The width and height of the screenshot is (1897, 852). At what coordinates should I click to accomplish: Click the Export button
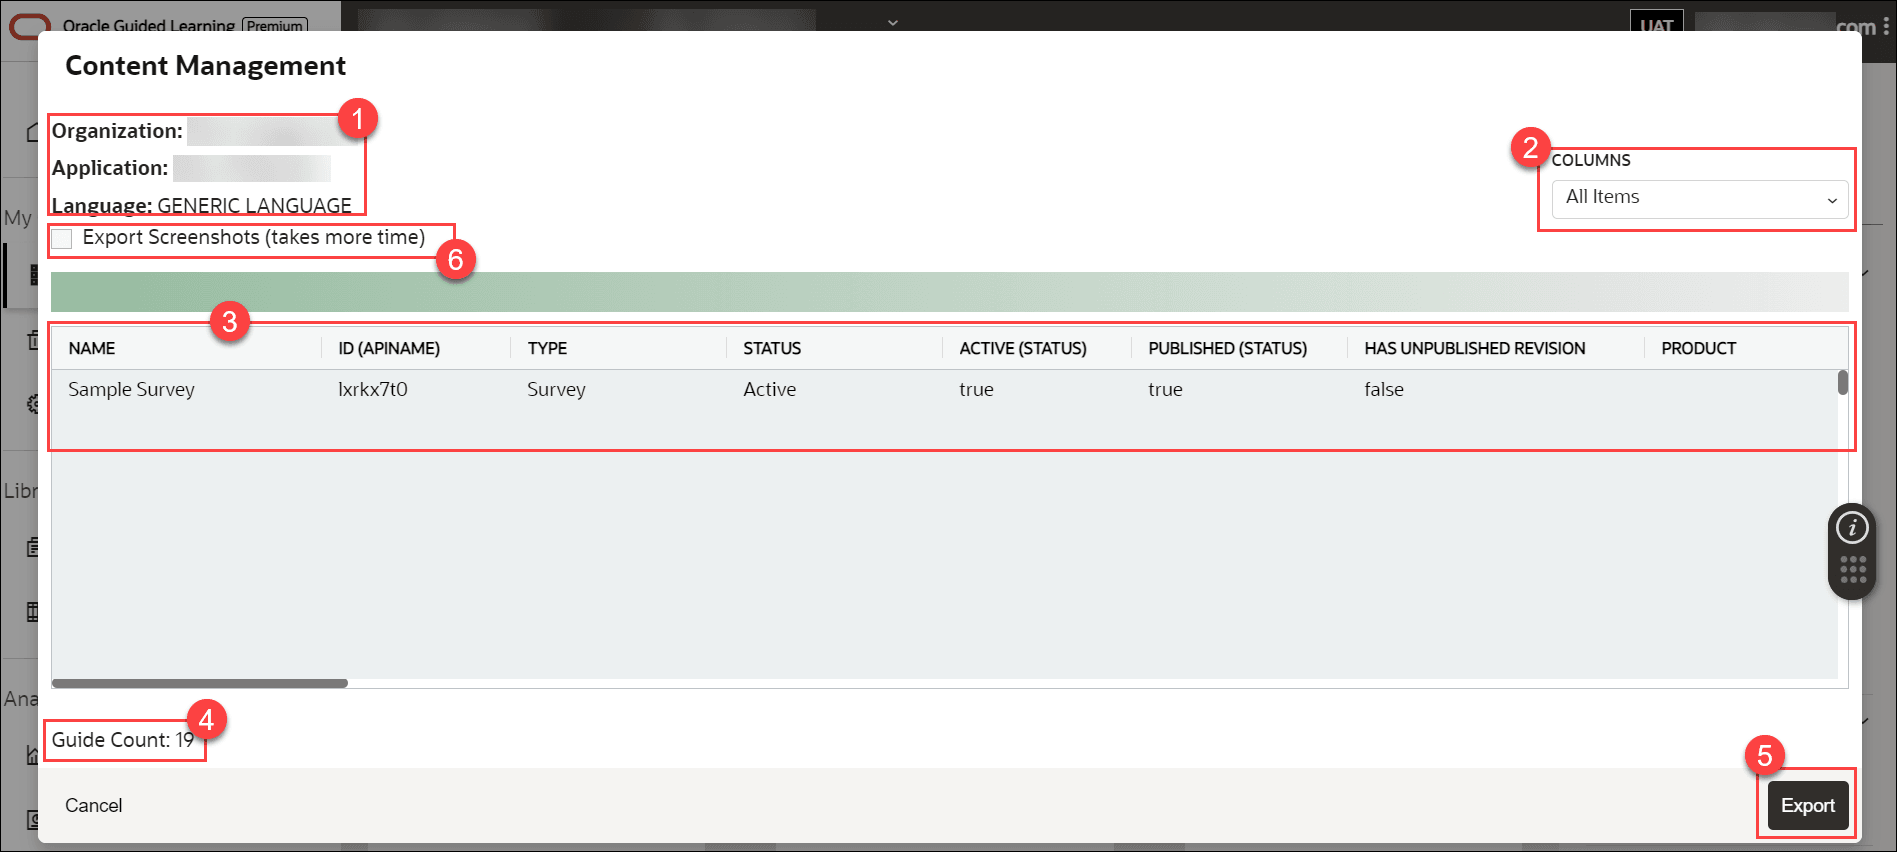point(1807,805)
